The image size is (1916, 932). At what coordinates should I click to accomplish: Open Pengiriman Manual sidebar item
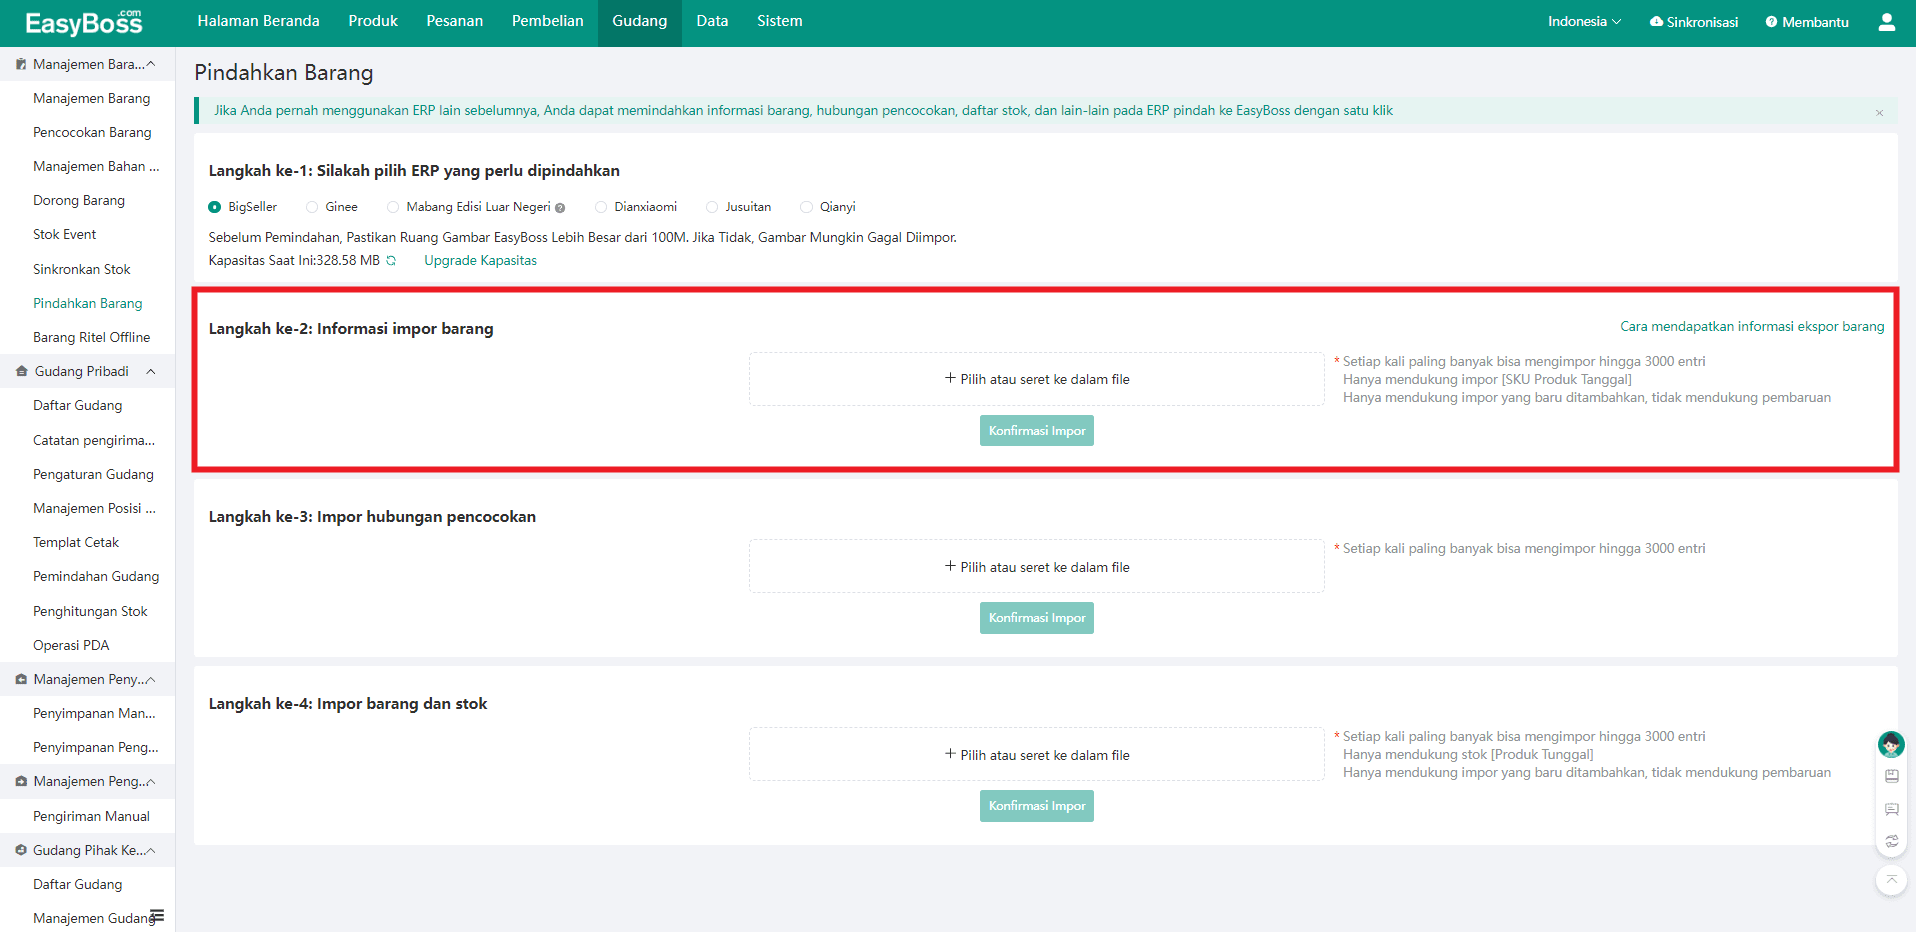[91, 816]
